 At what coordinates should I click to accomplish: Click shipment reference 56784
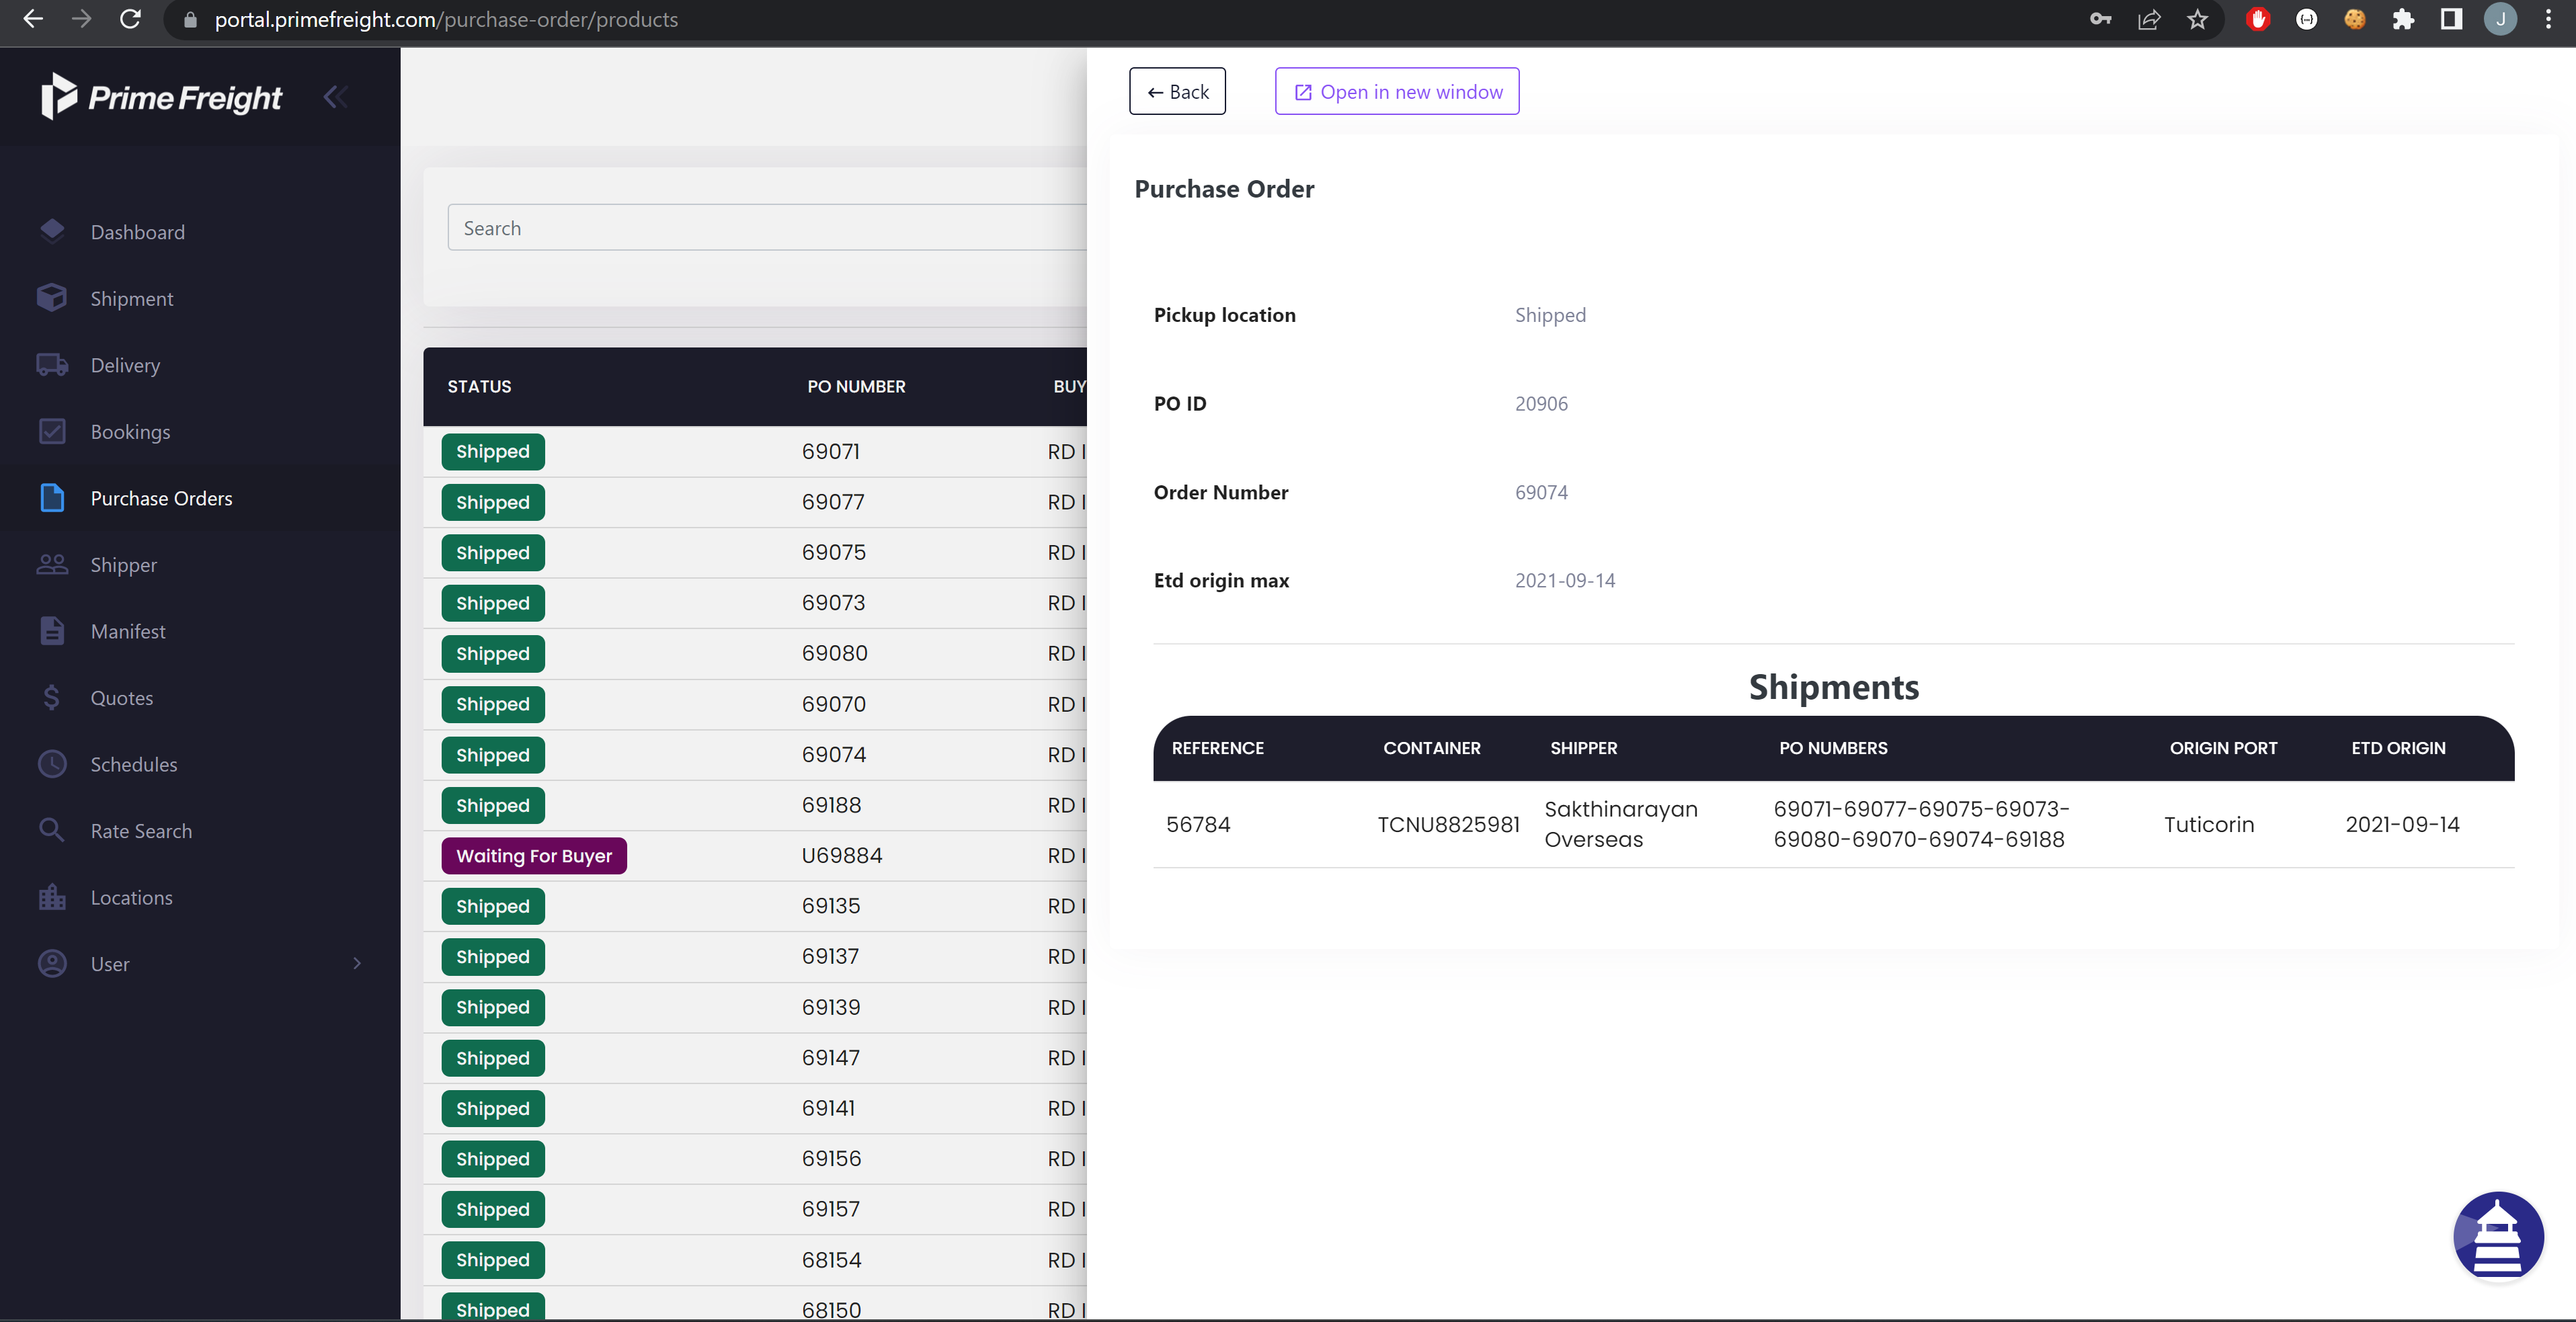[x=1198, y=824]
